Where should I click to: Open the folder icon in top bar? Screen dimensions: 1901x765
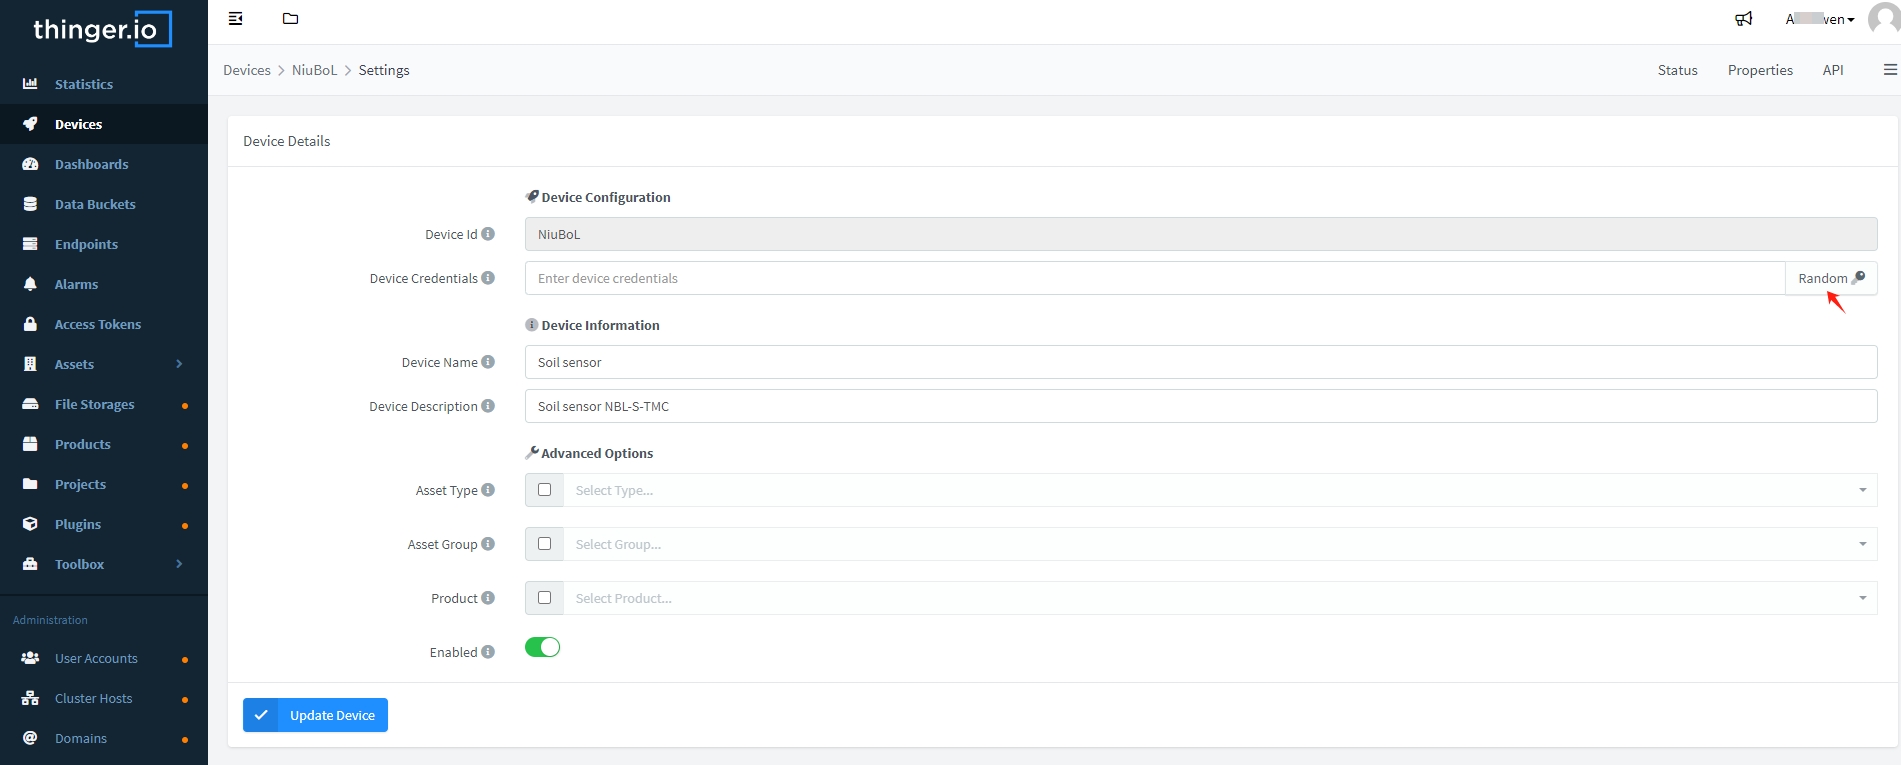pyautogui.click(x=290, y=19)
